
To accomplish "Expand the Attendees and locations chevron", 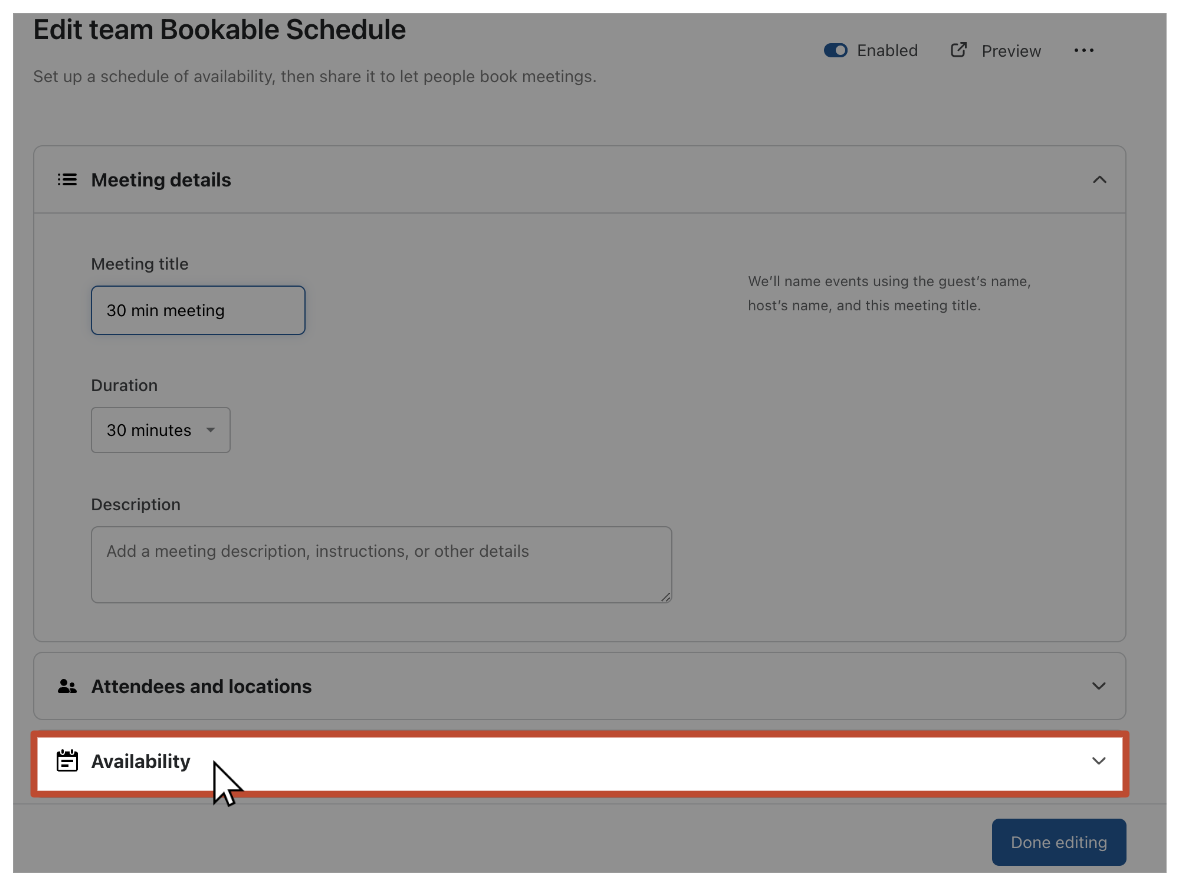I will click(x=1098, y=686).
